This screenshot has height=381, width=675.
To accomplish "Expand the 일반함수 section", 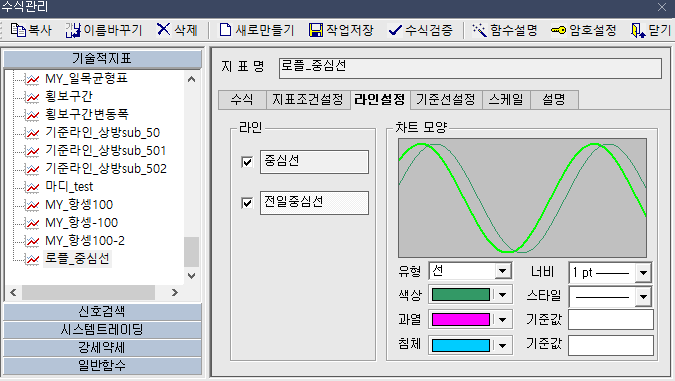I will pyautogui.click(x=102, y=366).
